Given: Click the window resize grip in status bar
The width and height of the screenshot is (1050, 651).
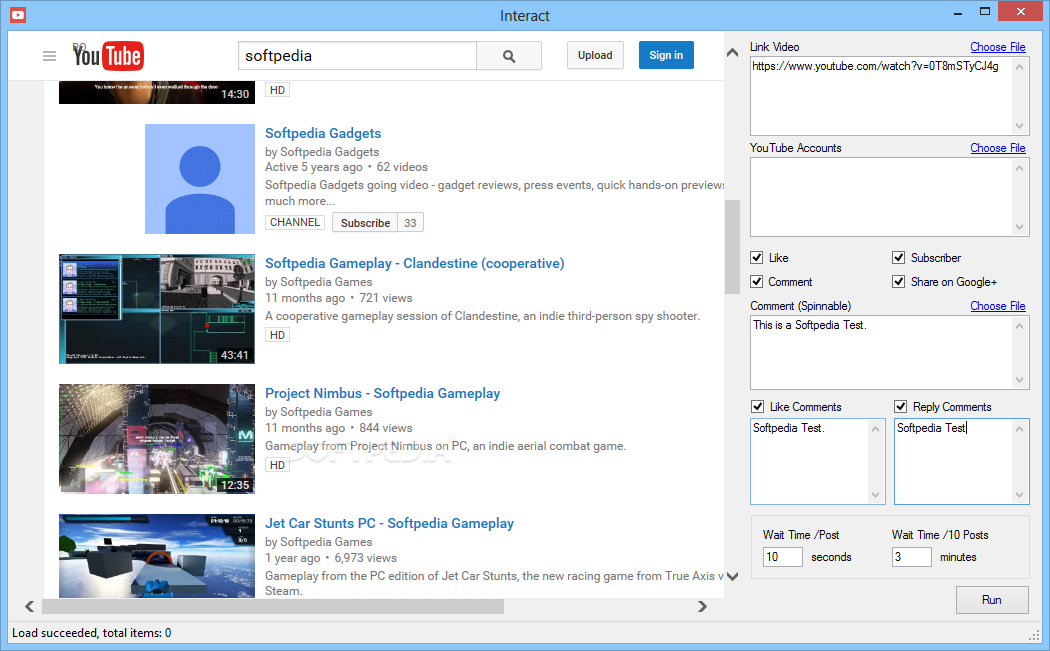Looking at the screenshot, I should click(x=1035, y=636).
